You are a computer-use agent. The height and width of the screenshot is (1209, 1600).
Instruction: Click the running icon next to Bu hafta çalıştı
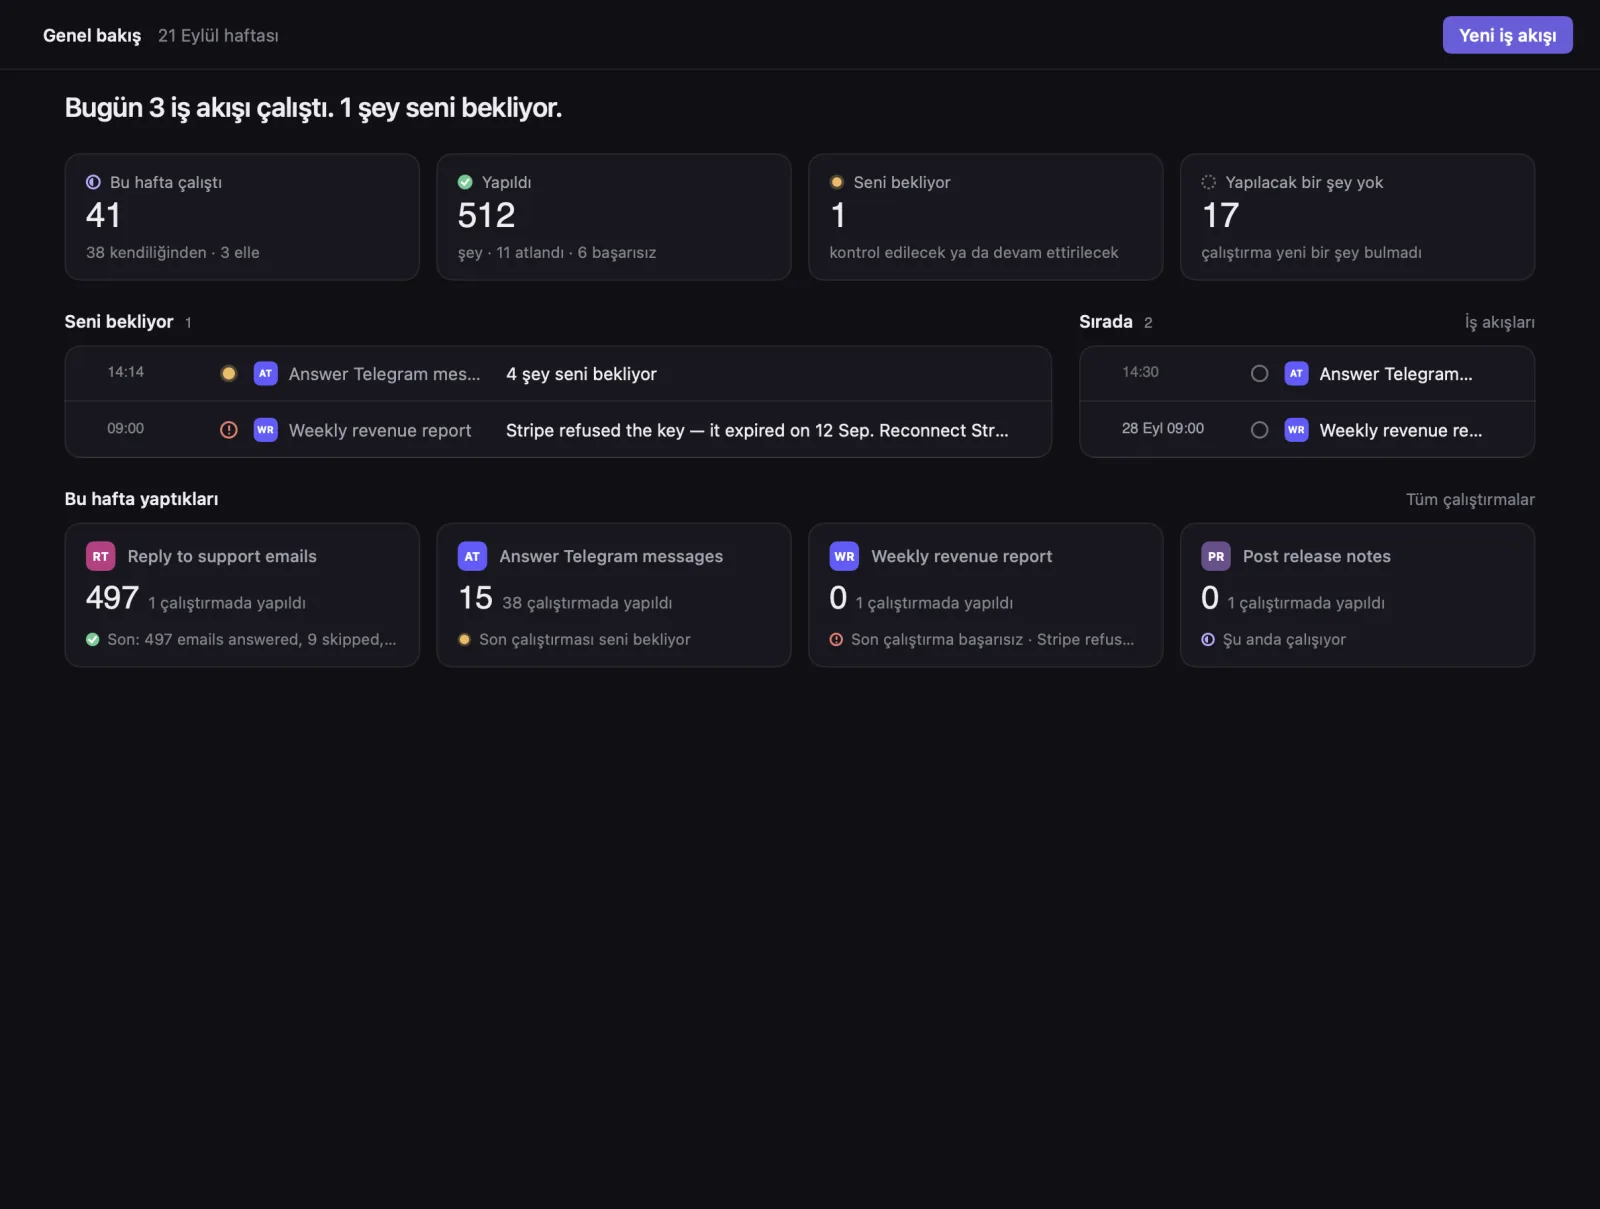coord(93,182)
